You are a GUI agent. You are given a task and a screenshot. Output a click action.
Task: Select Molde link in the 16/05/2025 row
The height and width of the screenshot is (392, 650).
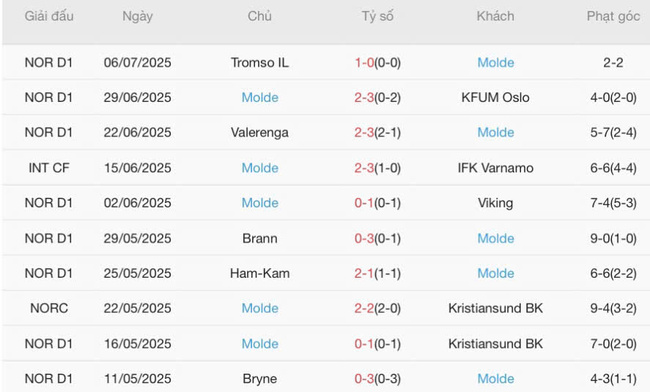click(x=260, y=344)
